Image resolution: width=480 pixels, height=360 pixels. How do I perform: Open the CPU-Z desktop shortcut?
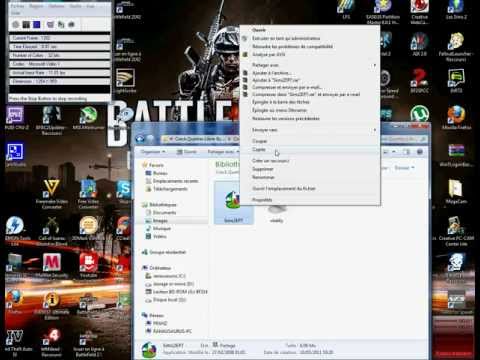15,118
